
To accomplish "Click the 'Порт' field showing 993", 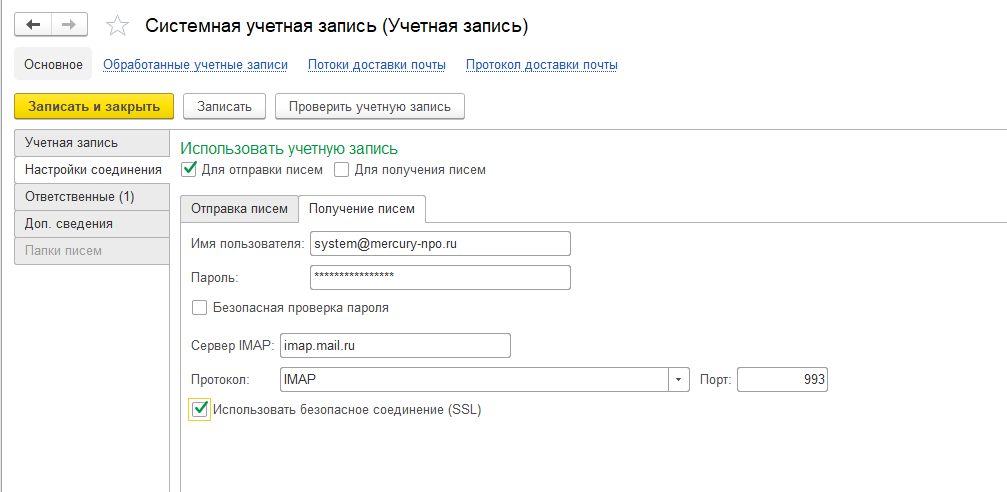I will click(x=782, y=380).
